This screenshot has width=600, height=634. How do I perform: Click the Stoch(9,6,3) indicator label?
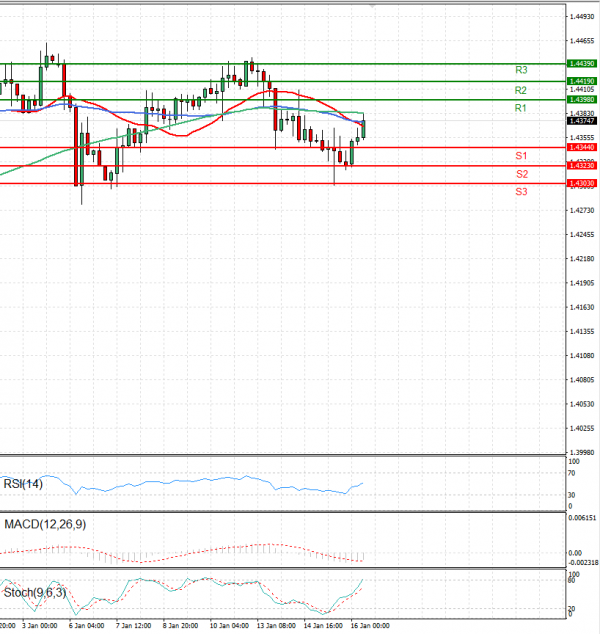coord(36,593)
